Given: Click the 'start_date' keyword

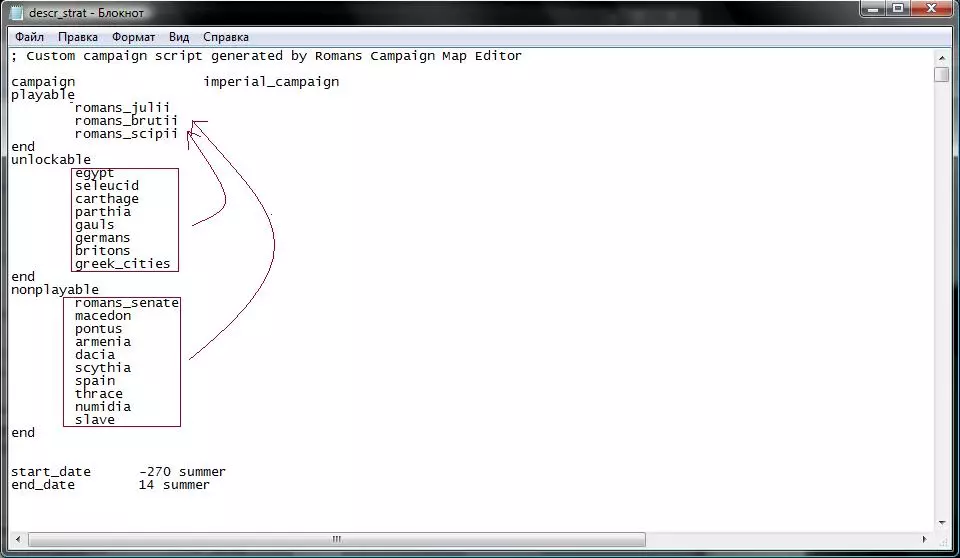Looking at the screenshot, I should coord(51,472).
